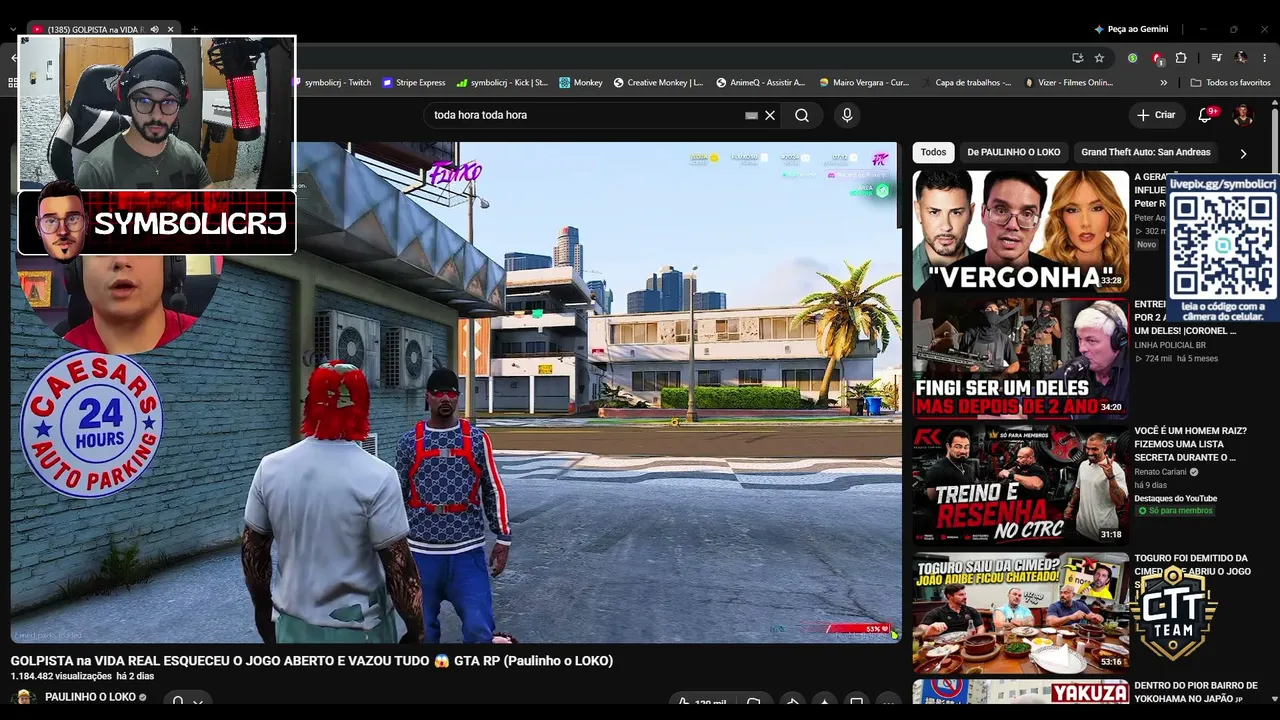The image size is (1280, 720).
Task: Open the TREINO E RESENHA NO CTRC thumbnail
Action: click(x=1021, y=485)
